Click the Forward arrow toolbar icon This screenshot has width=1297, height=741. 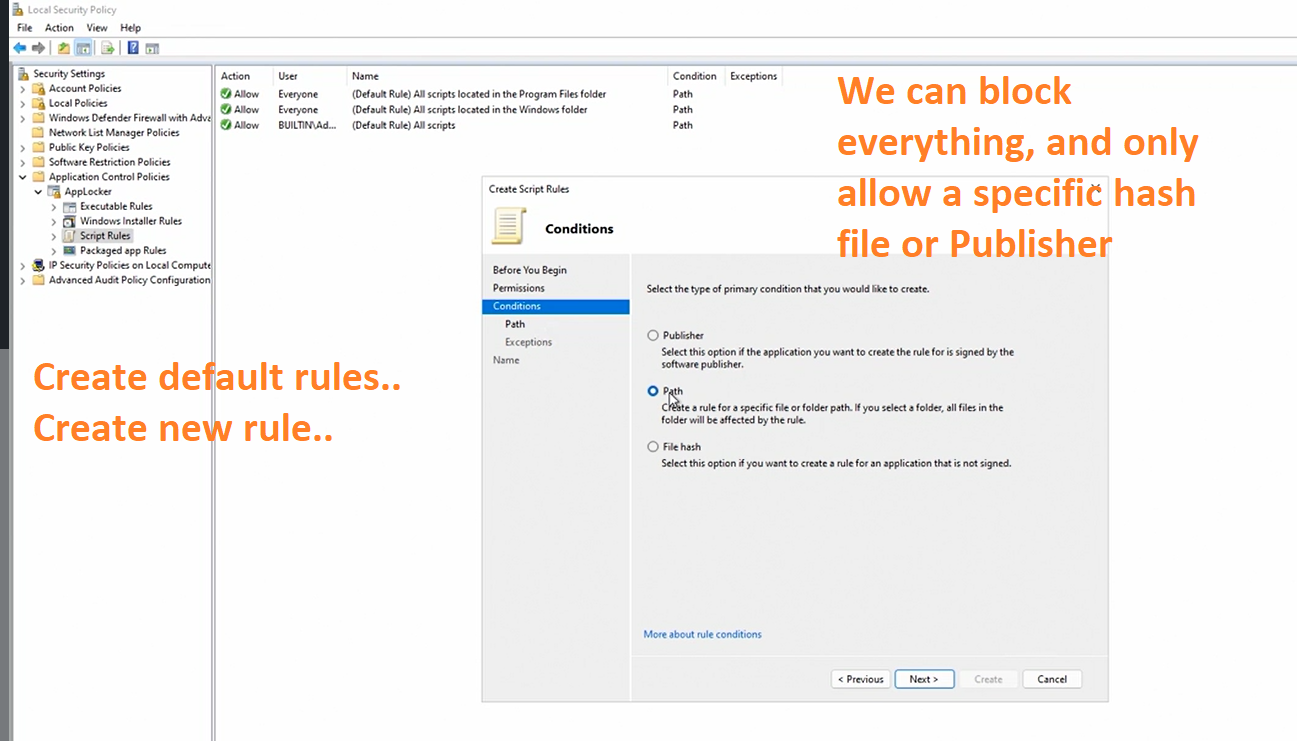(38, 48)
